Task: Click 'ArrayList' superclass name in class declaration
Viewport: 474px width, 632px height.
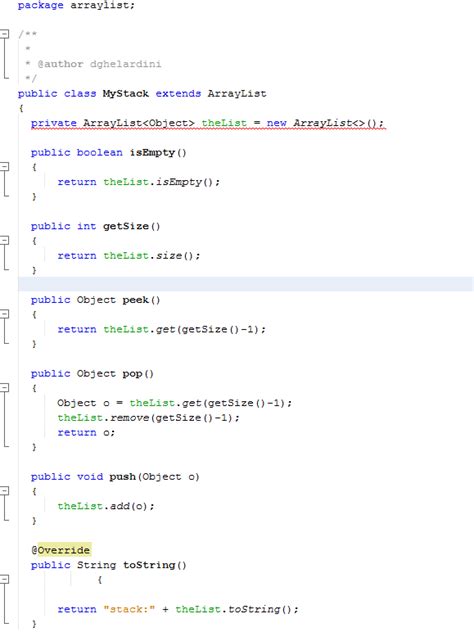Action: (237, 94)
